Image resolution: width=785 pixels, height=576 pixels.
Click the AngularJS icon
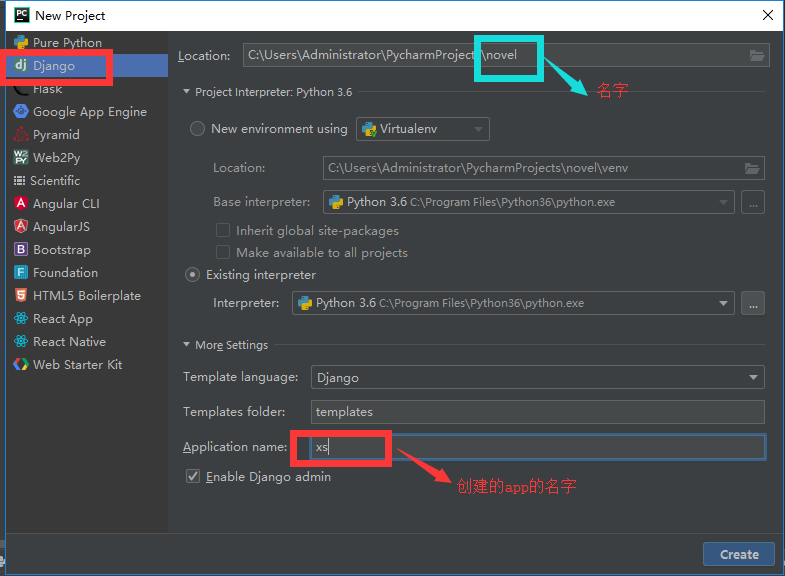[x=21, y=226]
